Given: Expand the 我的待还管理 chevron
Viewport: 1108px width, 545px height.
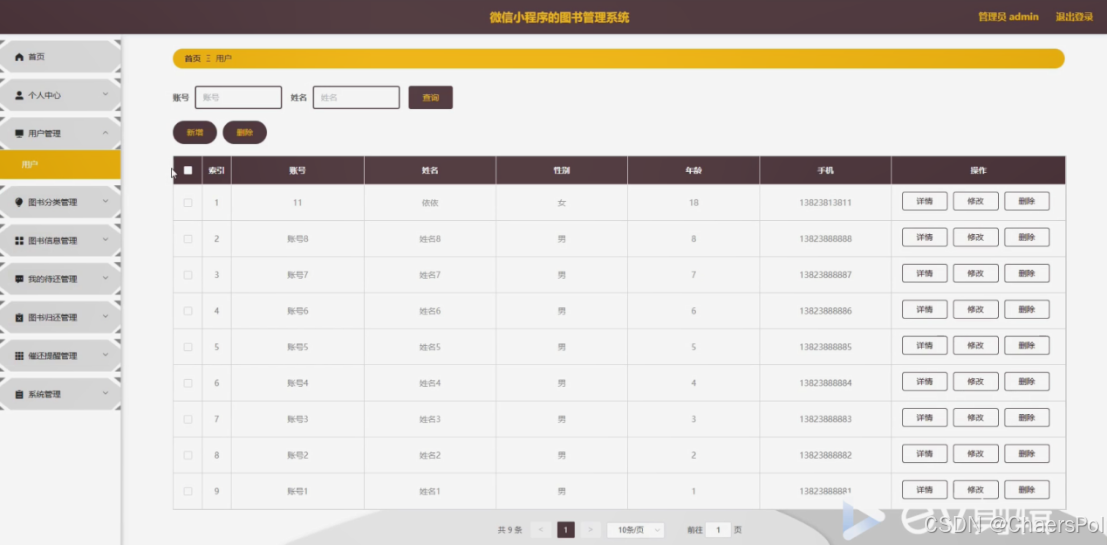Looking at the screenshot, I should point(105,279).
